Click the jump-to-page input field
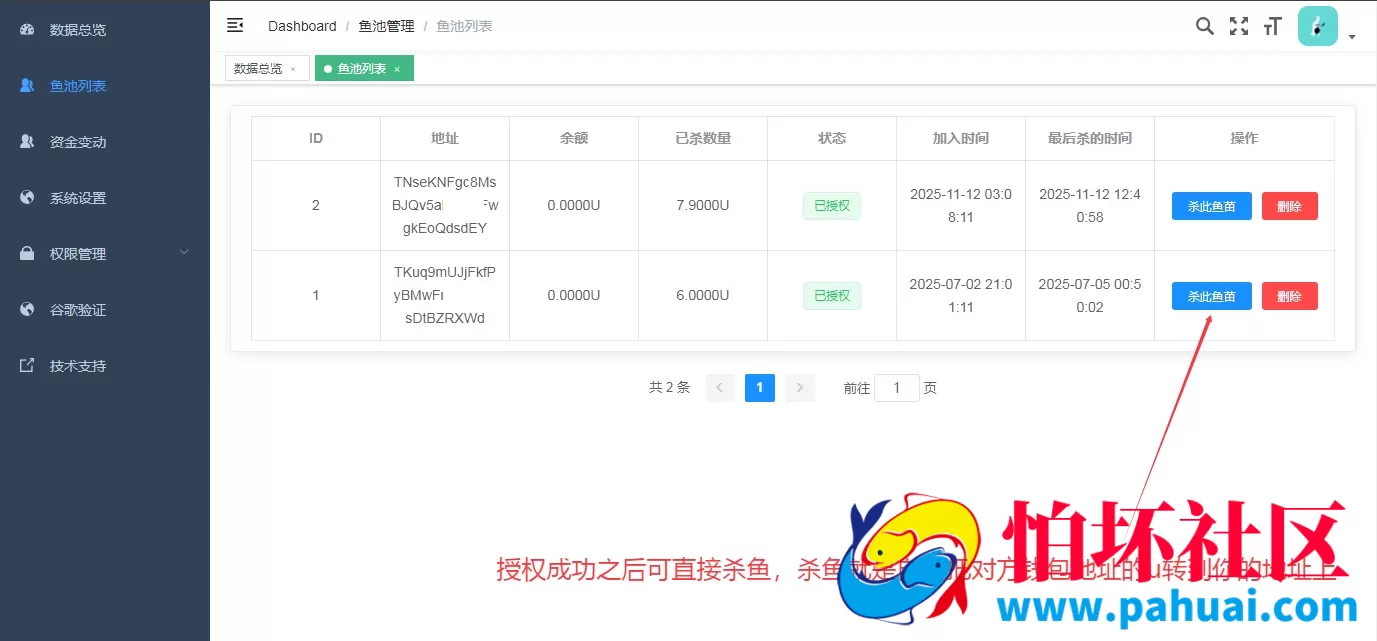Image resolution: width=1377 pixels, height=641 pixels. 897,388
